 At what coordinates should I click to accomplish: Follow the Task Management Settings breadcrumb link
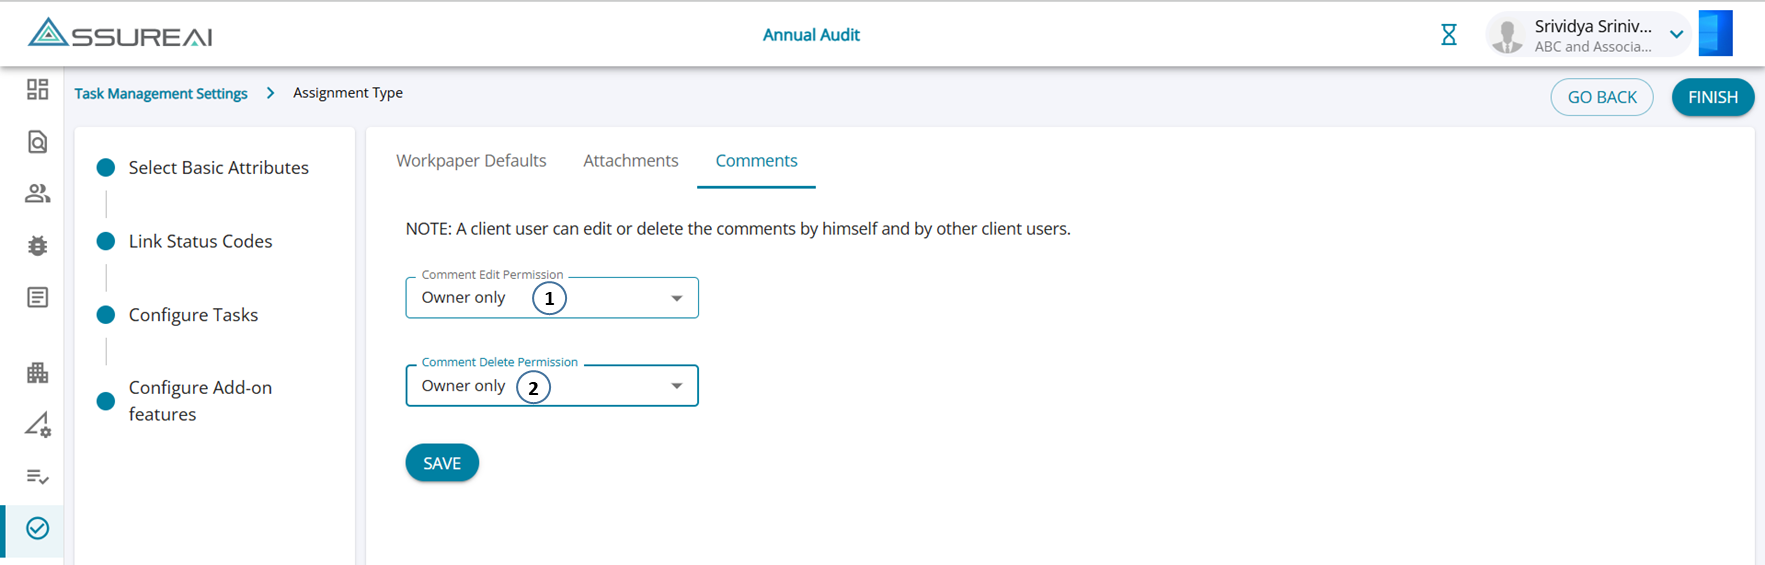(x=161, y=93)
